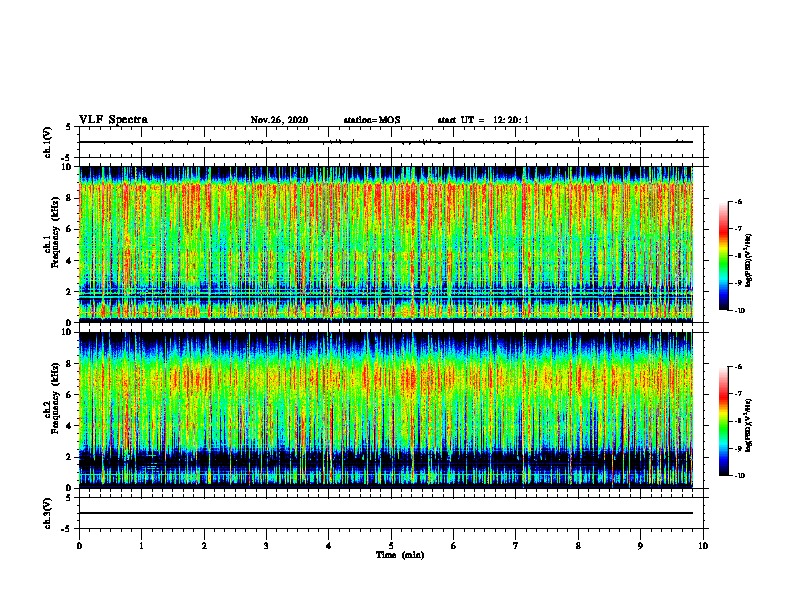Click time axis tick label "1"
This screenshot has width=792, height=612.
click(x=141, y=546)
